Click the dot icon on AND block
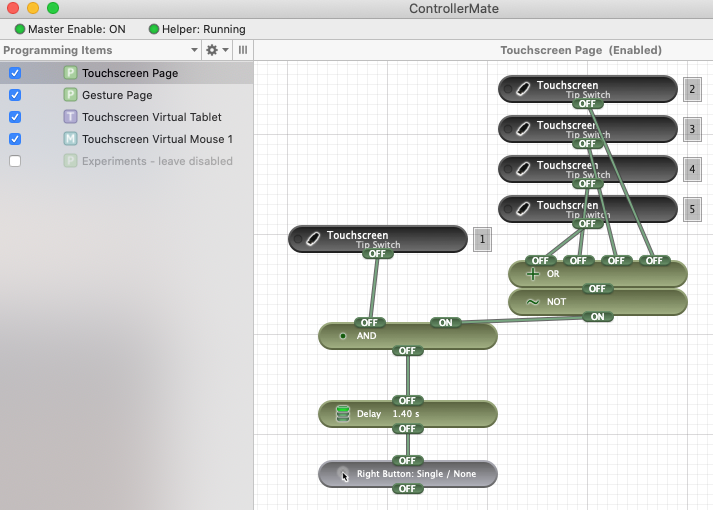This screenshot has width=713, height=510. coord(343,336)
